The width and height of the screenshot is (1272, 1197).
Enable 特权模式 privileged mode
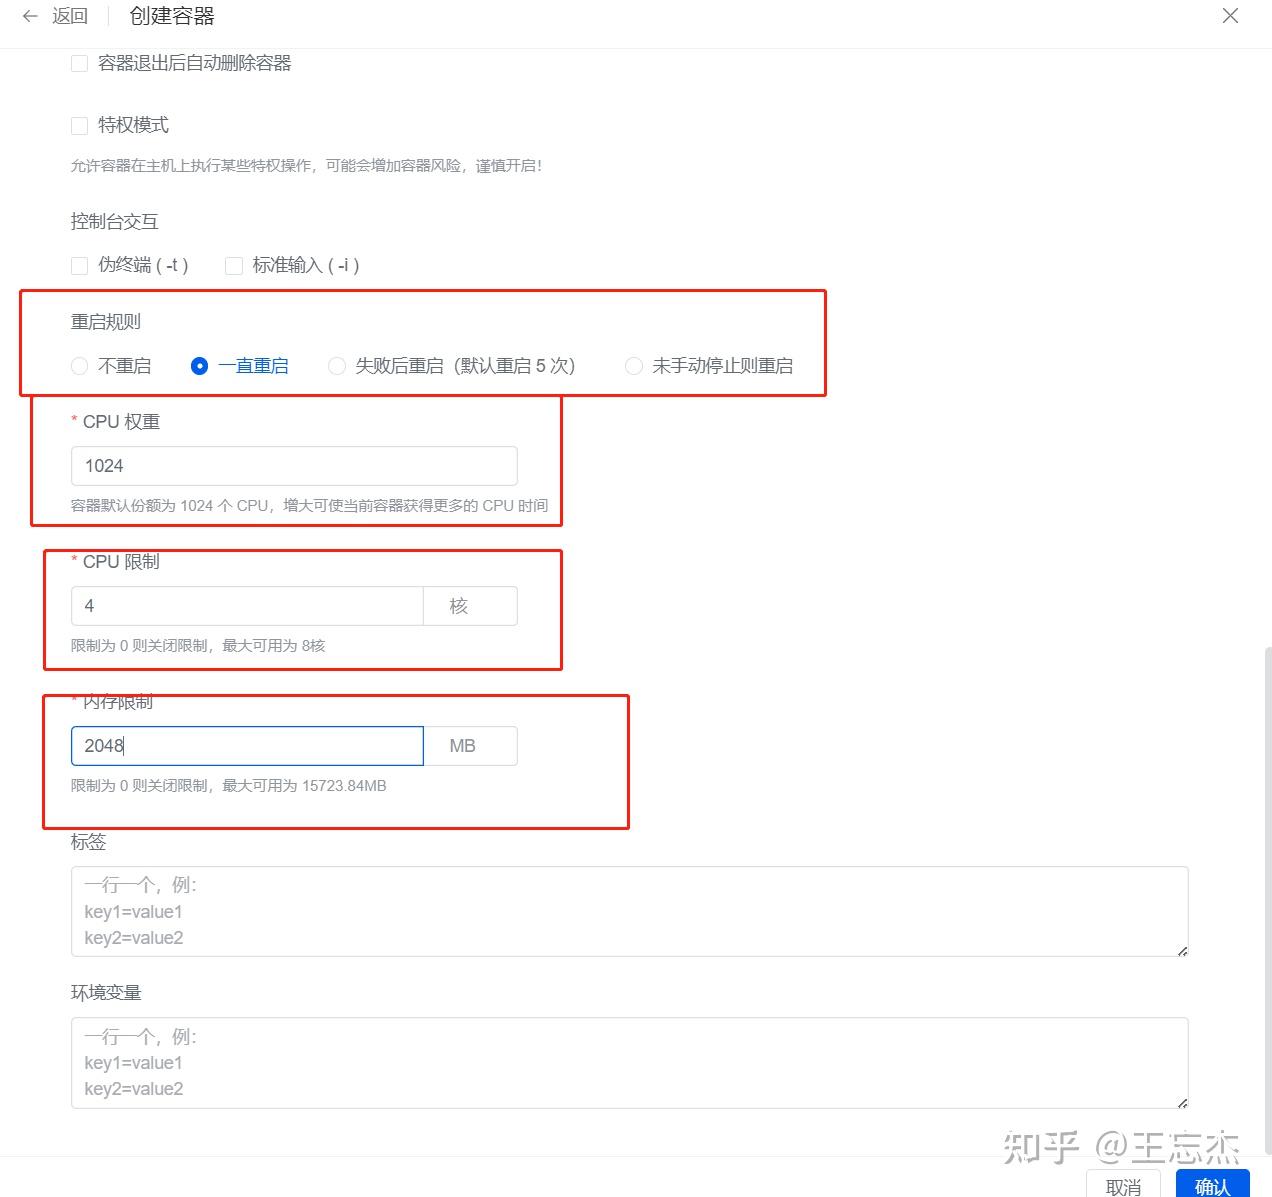(79, 125)
